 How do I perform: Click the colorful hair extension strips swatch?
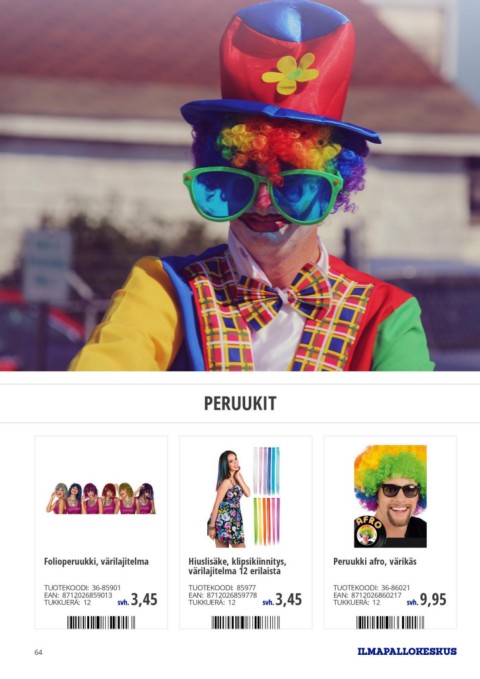click(266, 496)
